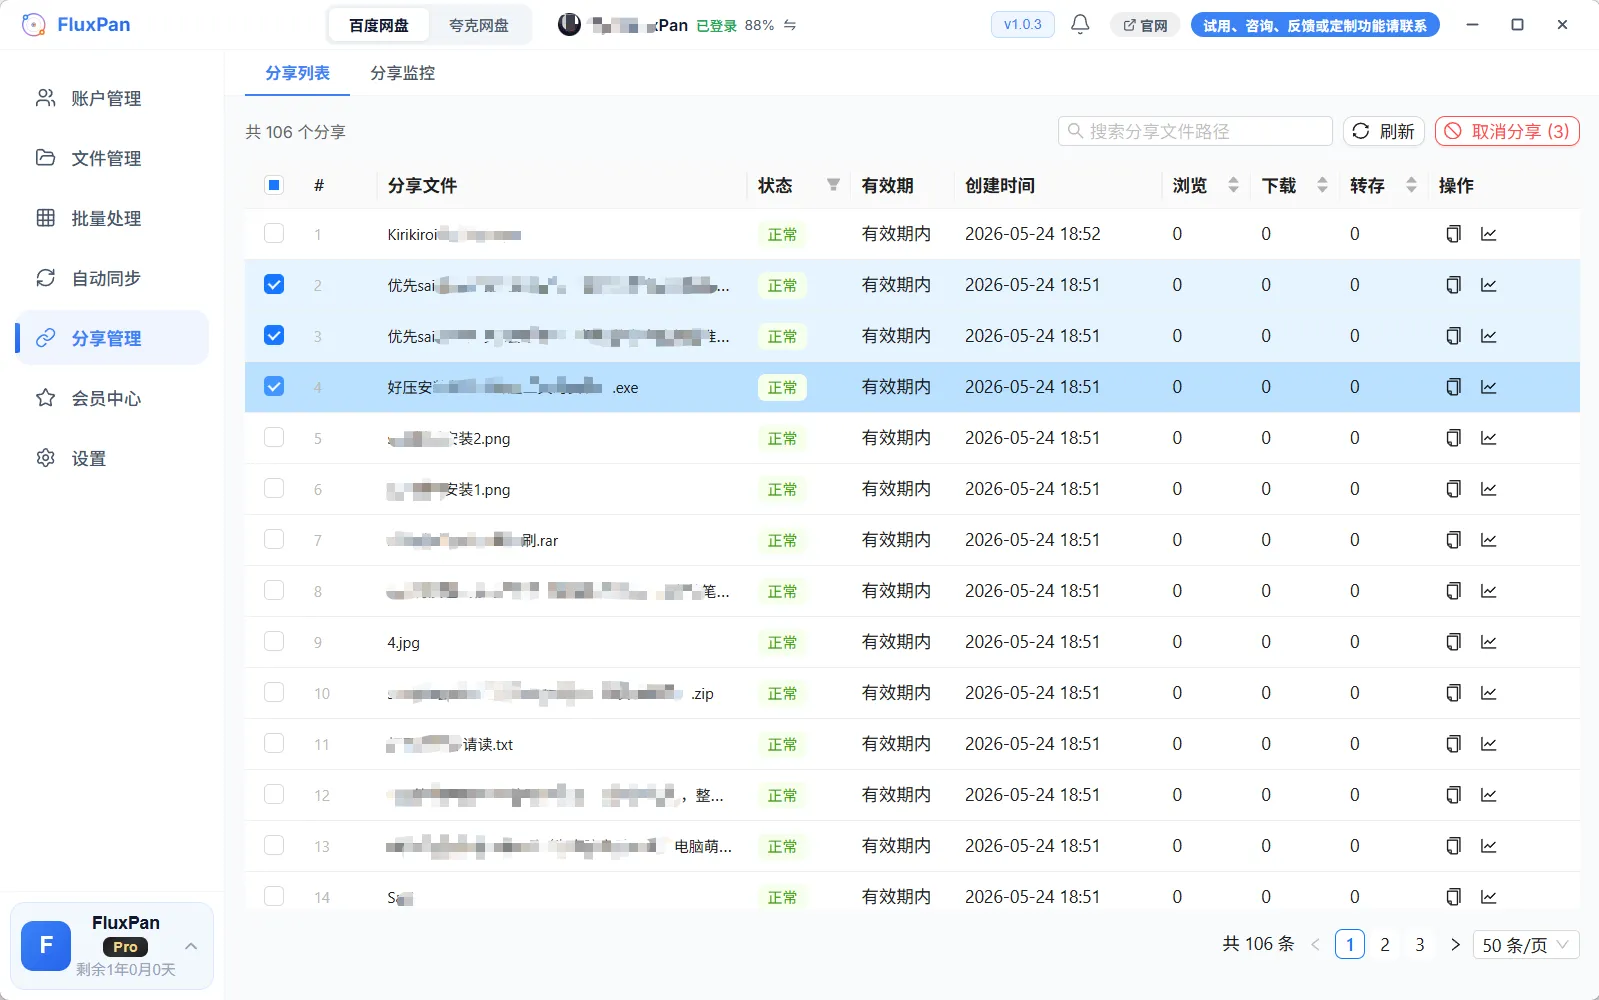Uncheck the row 3 checkbox

click(x=274, y=336)
